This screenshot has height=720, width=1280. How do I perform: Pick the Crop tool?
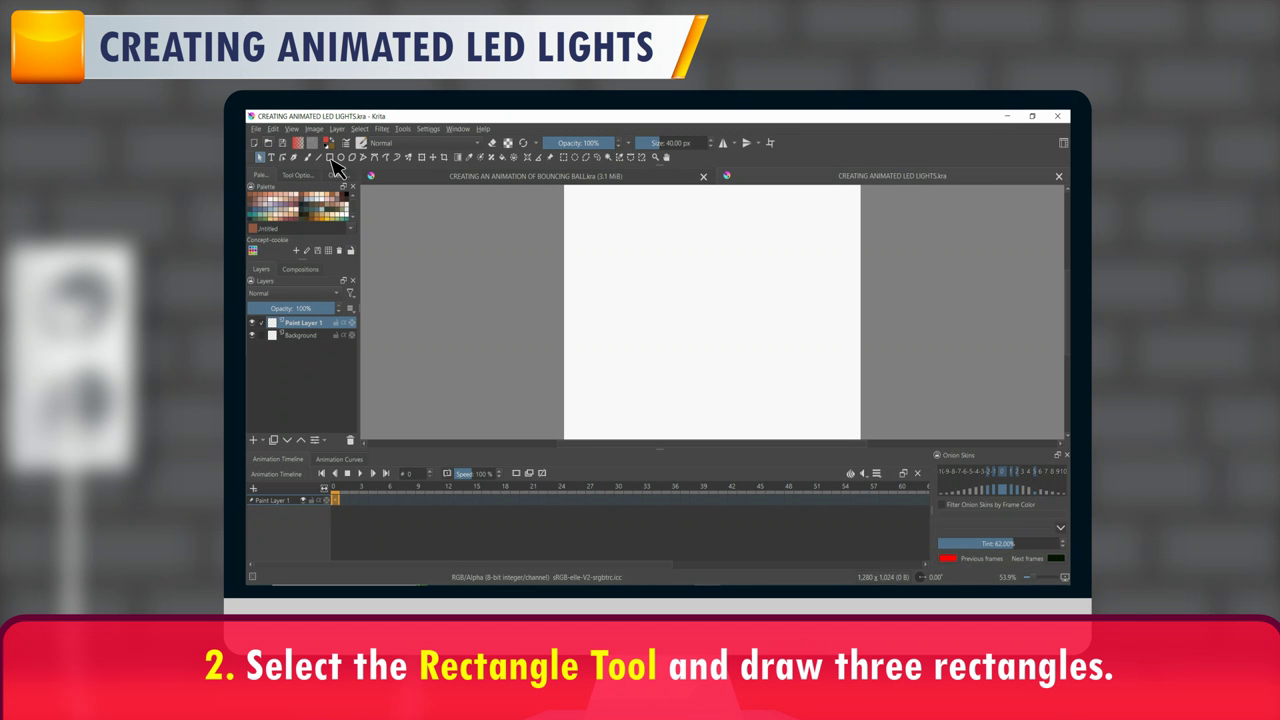coord(444,157)
